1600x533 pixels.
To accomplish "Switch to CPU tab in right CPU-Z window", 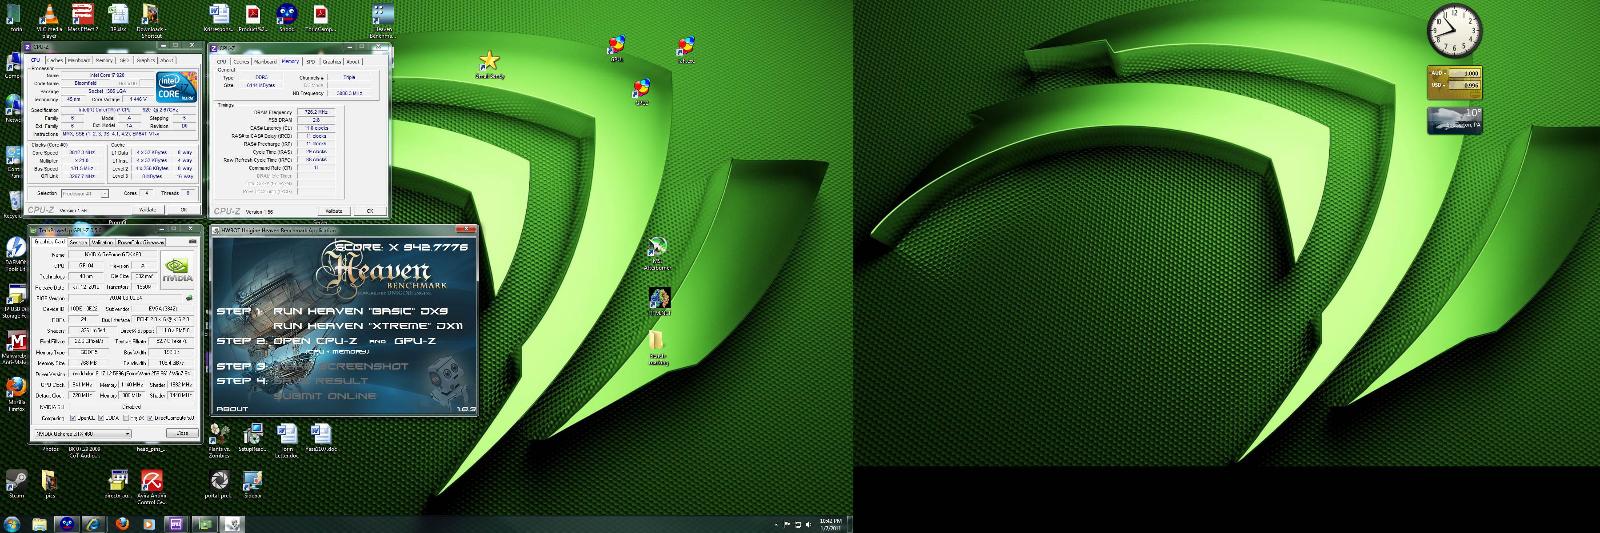I will click(x=221, y=61).
